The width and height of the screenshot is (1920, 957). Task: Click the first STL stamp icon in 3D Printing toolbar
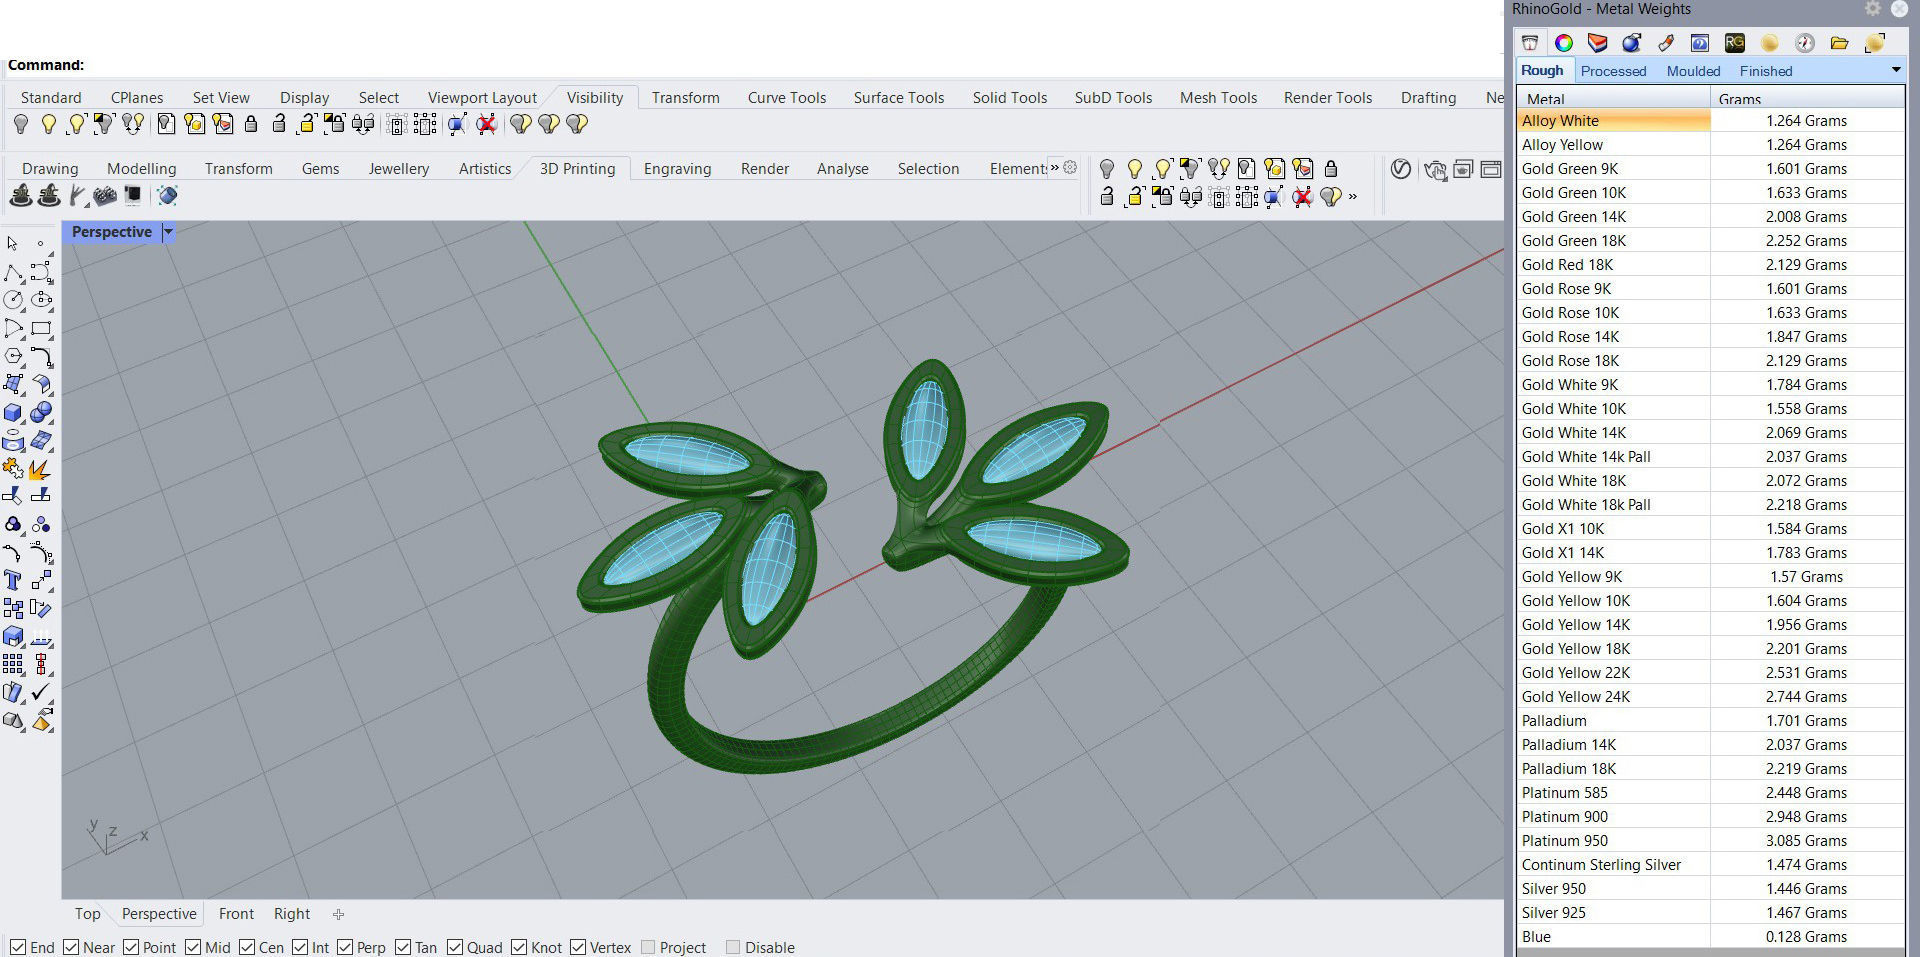(x=21, y=195)
